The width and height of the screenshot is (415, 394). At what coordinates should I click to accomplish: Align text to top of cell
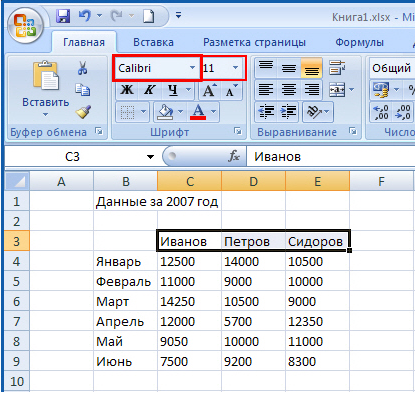click(x=266, y=68)
